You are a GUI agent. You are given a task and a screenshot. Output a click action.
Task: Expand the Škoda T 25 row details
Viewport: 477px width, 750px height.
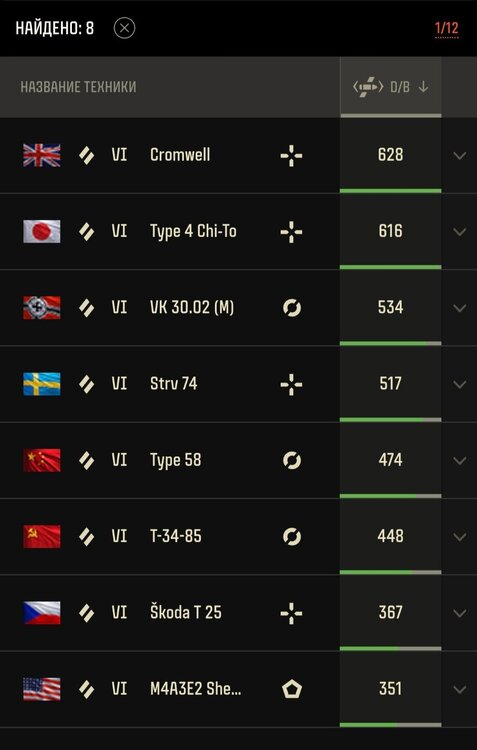point(460,614)
